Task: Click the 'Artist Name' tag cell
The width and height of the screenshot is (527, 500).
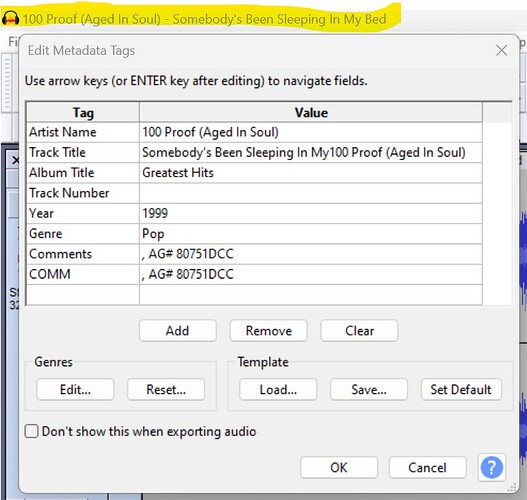Action: pyautogui.click(x=83, y=132)
